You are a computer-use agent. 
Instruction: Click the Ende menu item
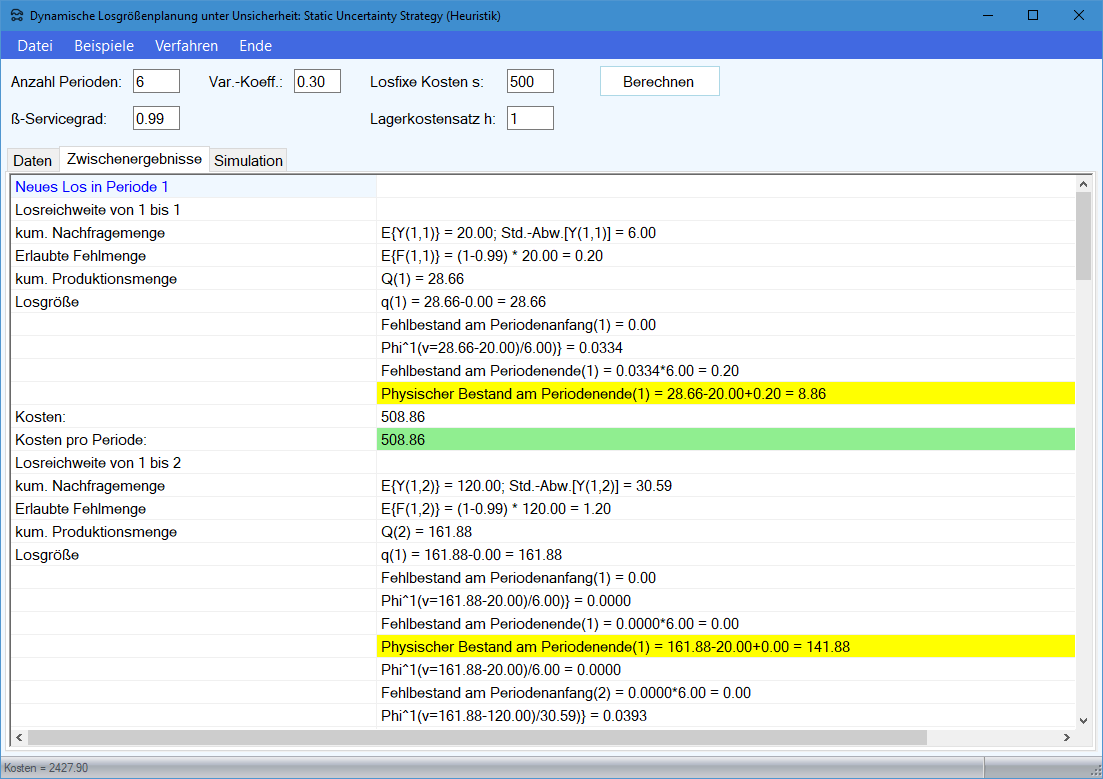click(255, 46)
